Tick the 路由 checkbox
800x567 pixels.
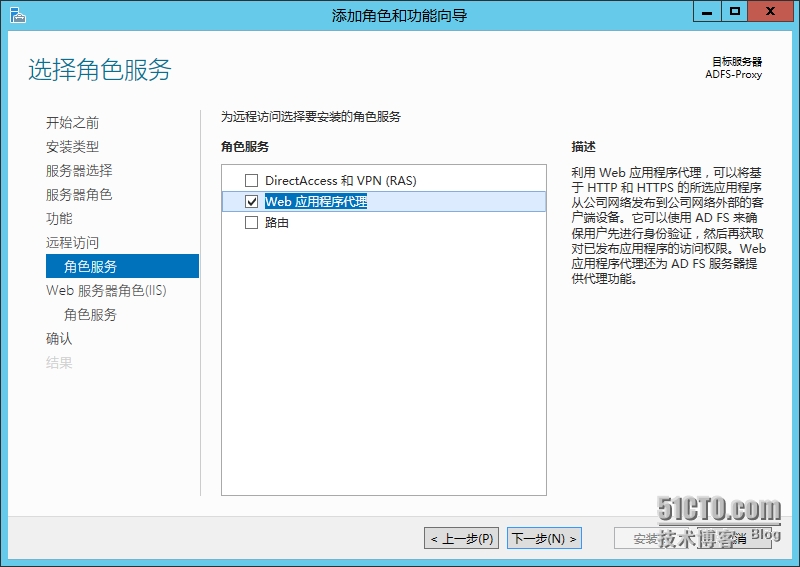click(x=252, y=223)
